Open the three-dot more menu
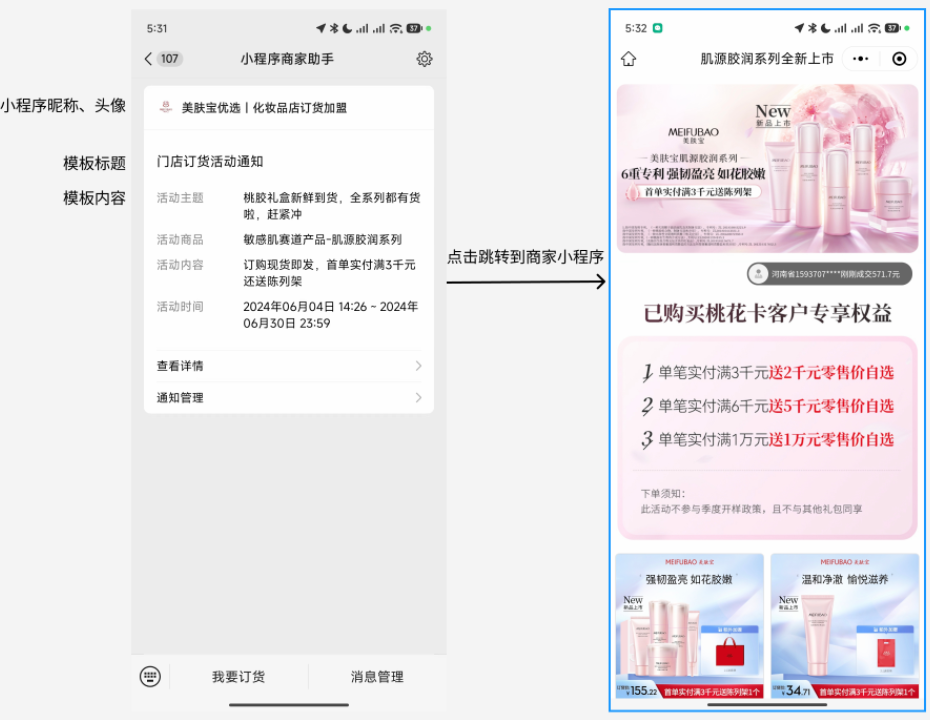Viewport: 930px width, 720px height. click(x=861, y=59)
